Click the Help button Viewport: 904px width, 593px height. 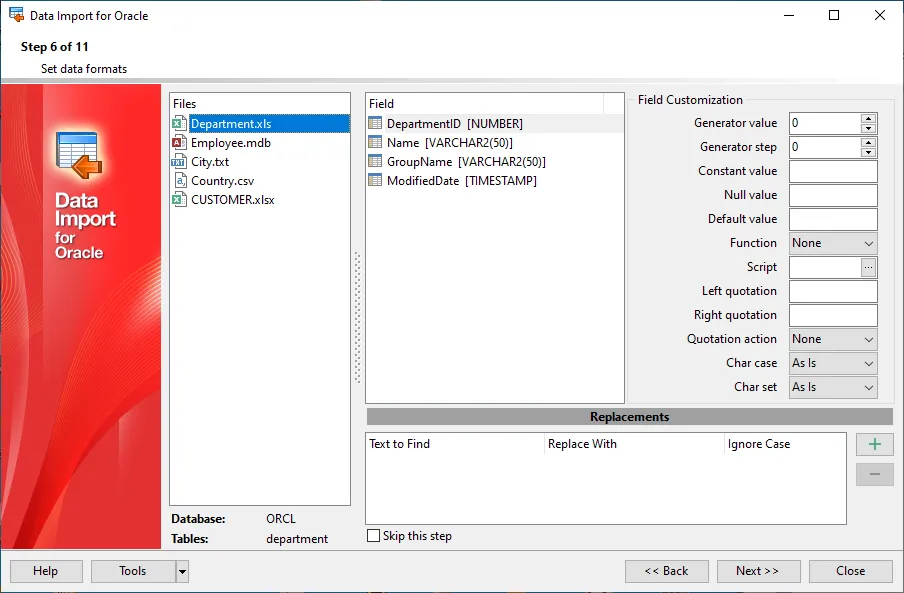pos(46,571)
